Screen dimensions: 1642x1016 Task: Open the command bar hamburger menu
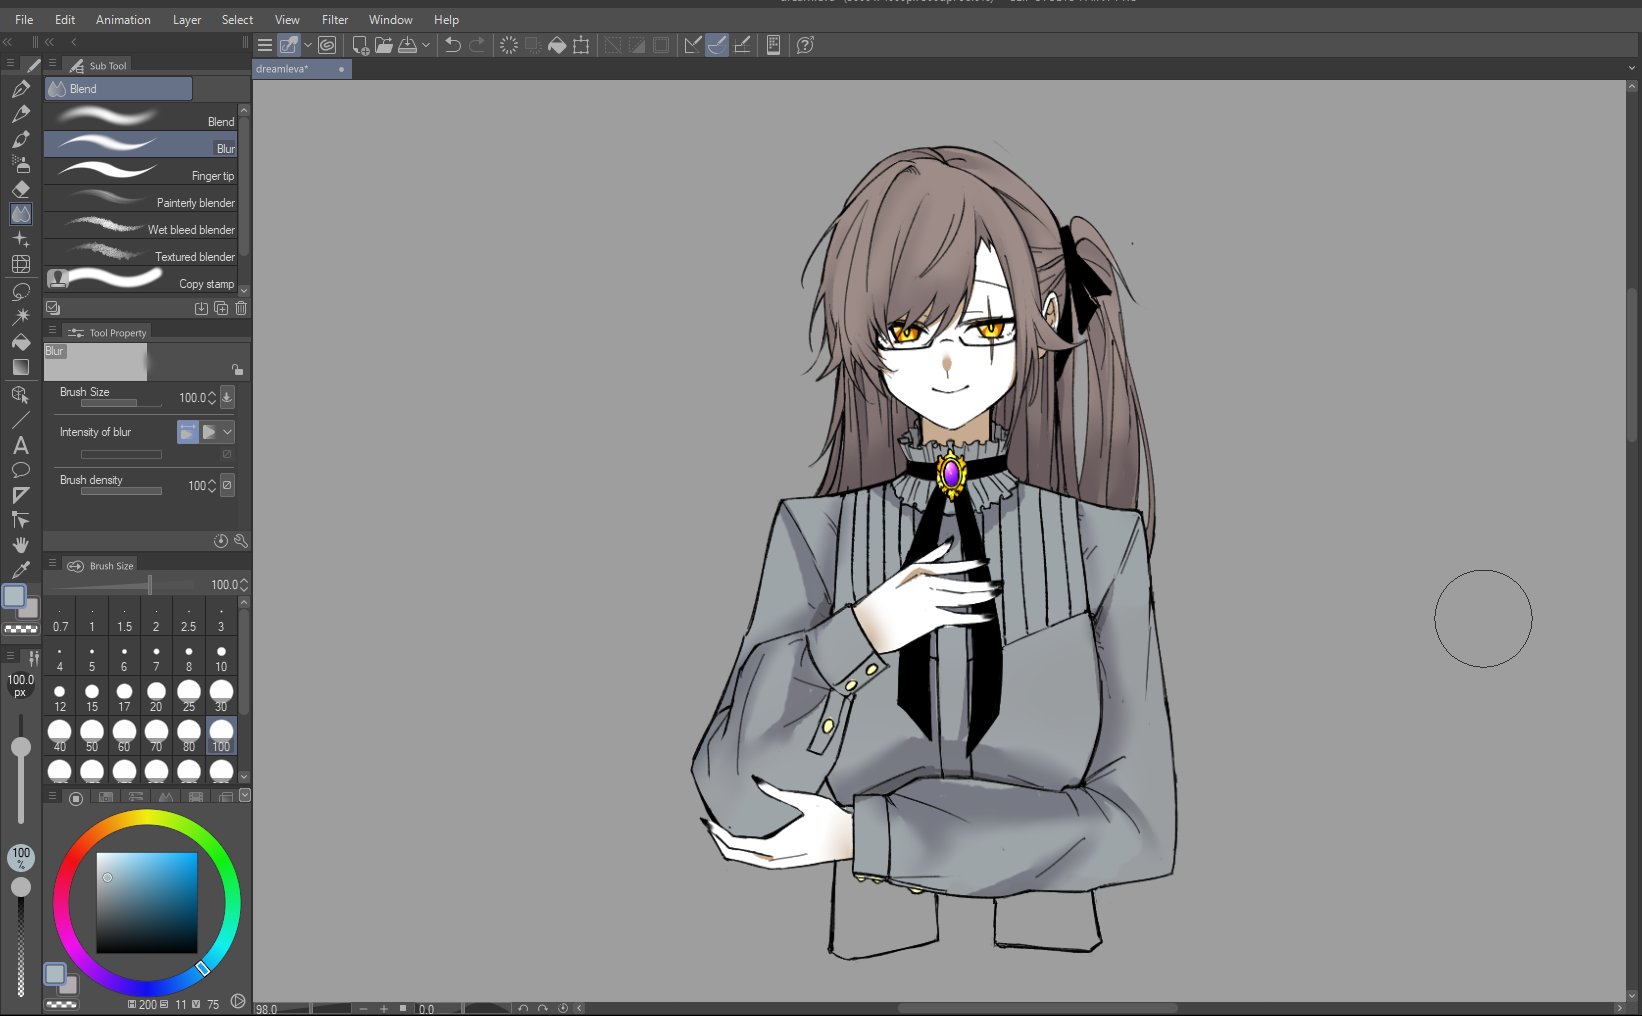[265, 45]
